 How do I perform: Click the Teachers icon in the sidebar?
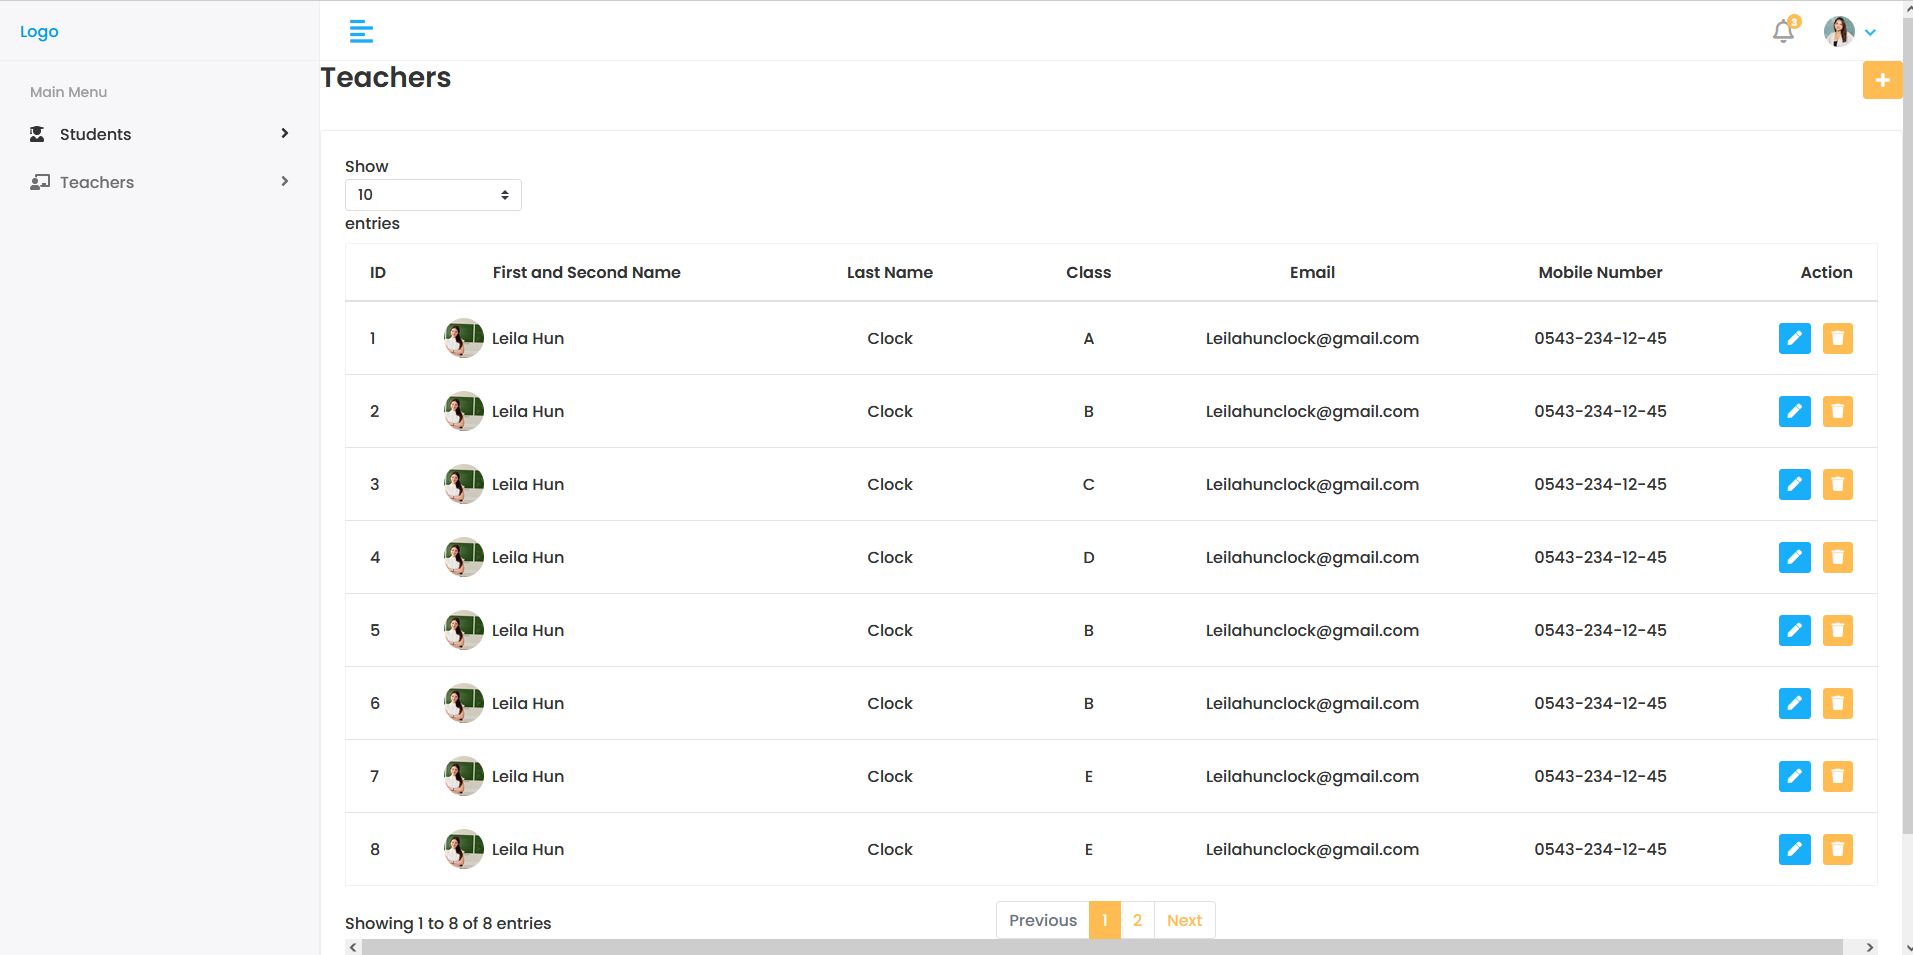pyautogui.click(x=40, y=181)
